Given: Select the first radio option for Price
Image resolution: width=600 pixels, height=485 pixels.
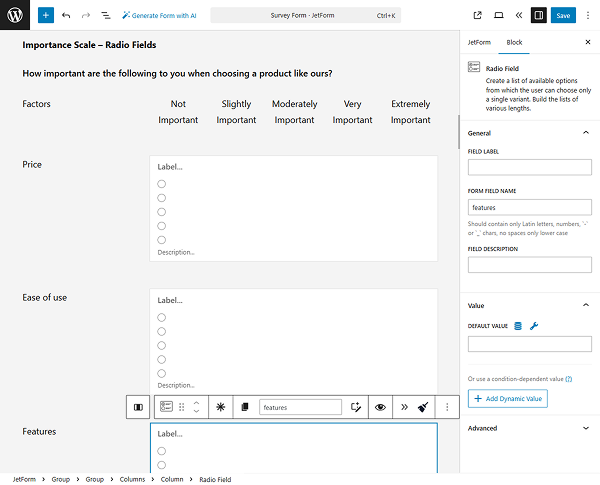Looking at the screenshot, I should [x=161, y=184].
